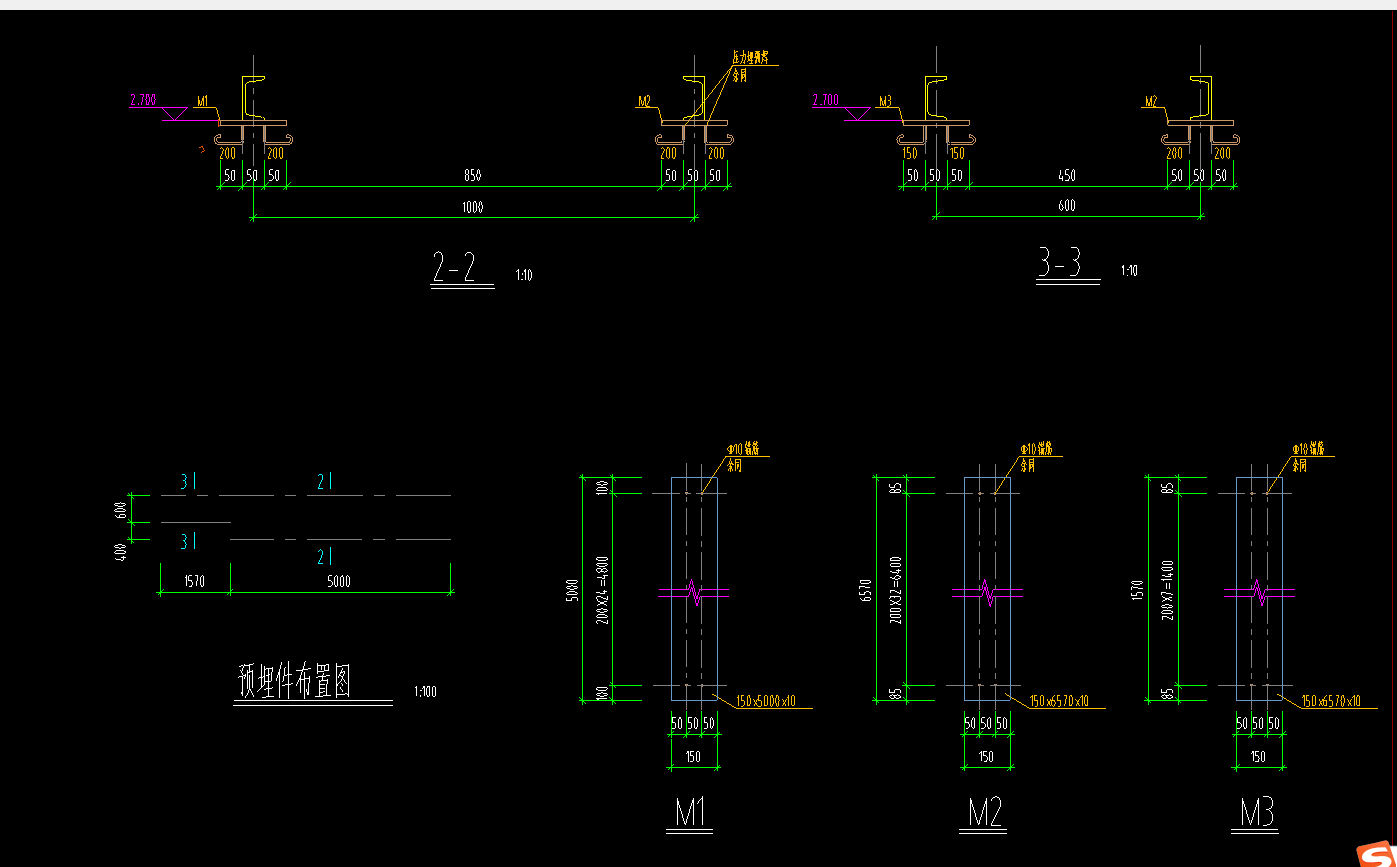Pick the "150" width dimension under detail M2
The image size is (1397, 867).
pos(986,758)
